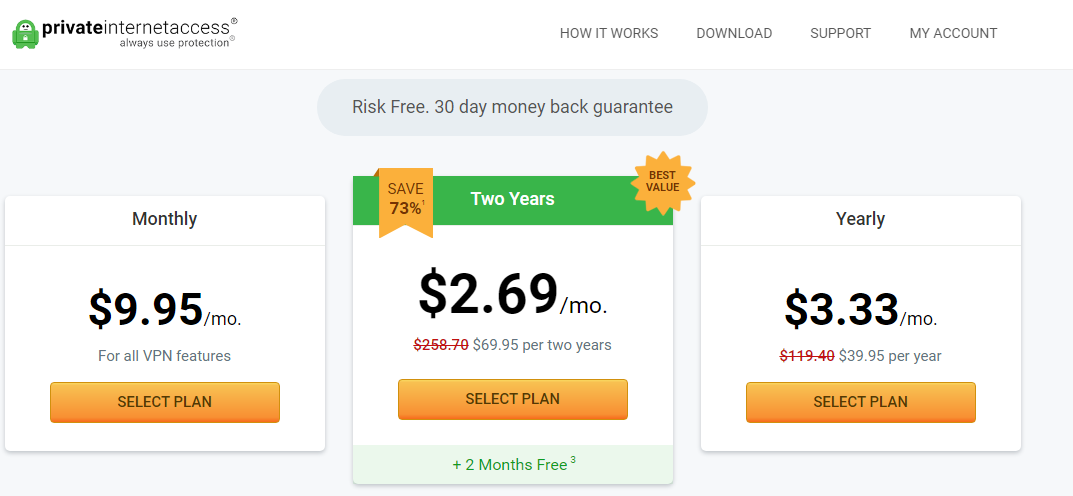
Task: Open the How It Works page
Action: coord(609,33)
